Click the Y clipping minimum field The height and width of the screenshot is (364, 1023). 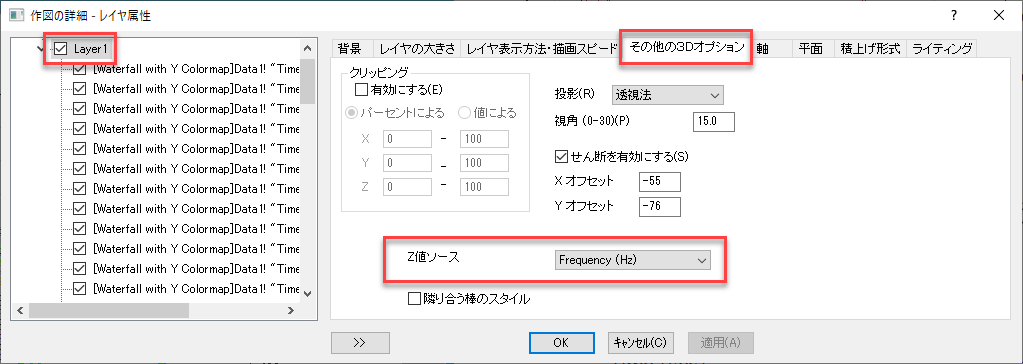tap(407, 163)
